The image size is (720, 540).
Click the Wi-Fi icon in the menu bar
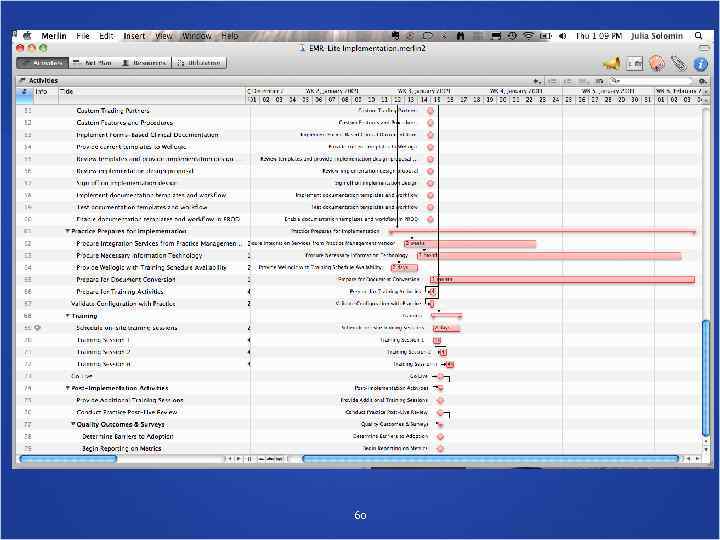point(529,36)
